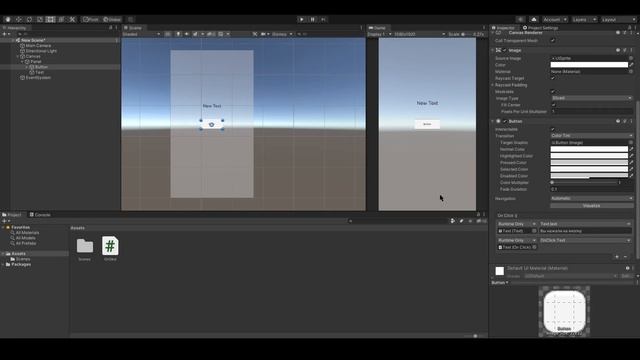
Task: Remove the selected On Click event entry
Action: tap(625, 257)
